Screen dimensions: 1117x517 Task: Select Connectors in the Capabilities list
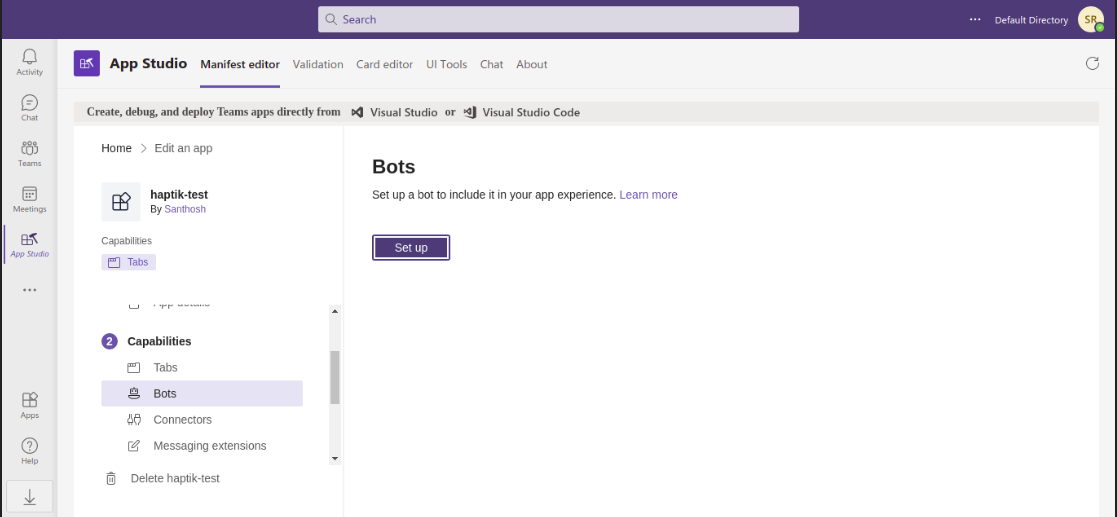(202, 419)
